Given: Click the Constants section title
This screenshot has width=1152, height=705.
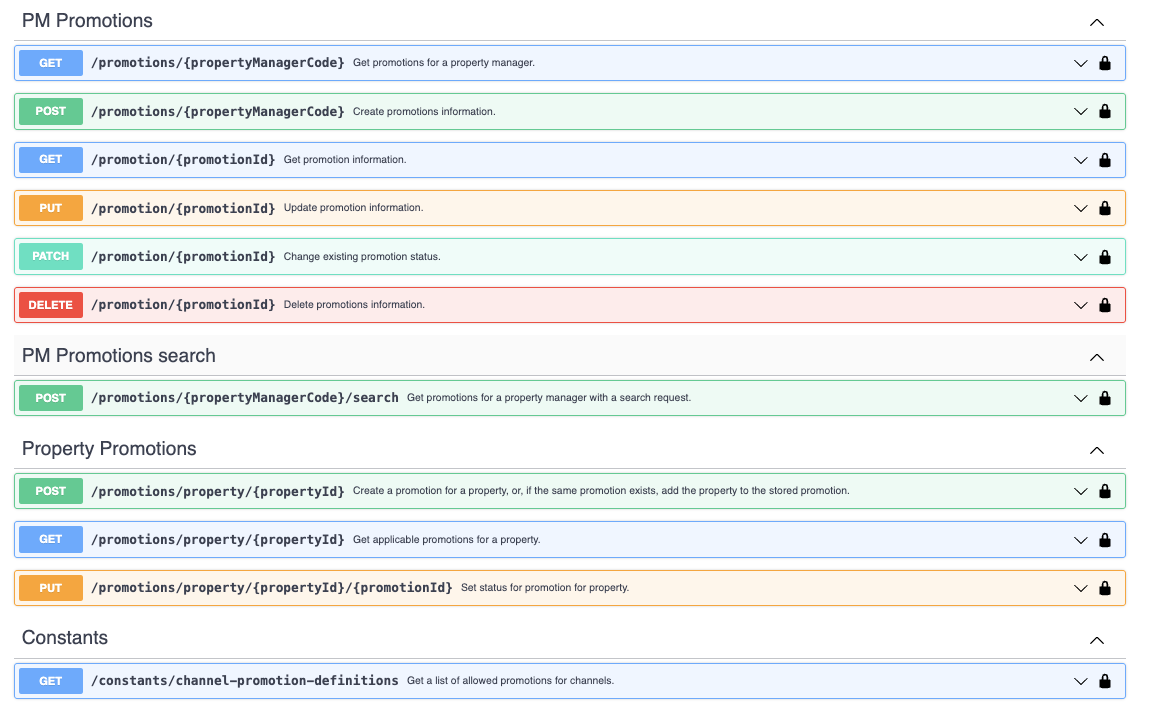Looking at the screenshot, I should click(65, 638).
